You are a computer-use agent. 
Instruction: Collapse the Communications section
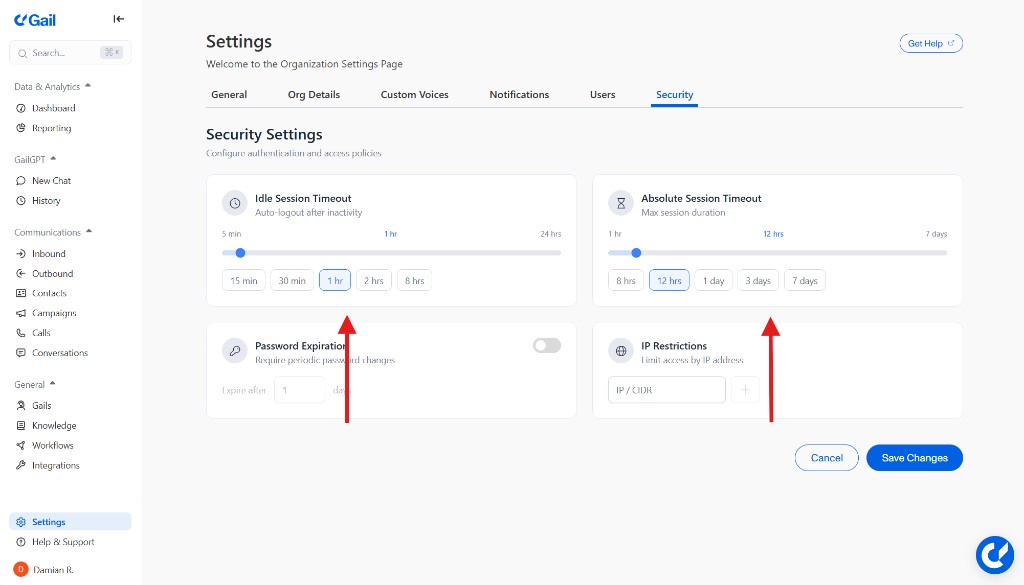88,232
